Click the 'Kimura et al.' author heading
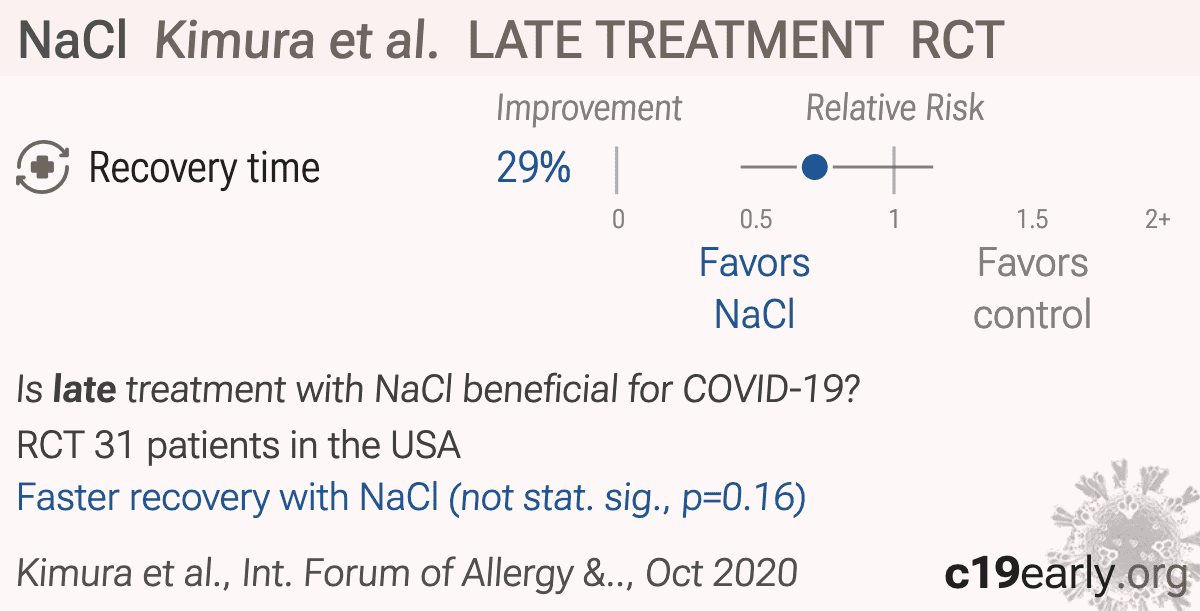Image resolution: width=1200 pixels, height=611 pixels. click(x=297, y=39)
